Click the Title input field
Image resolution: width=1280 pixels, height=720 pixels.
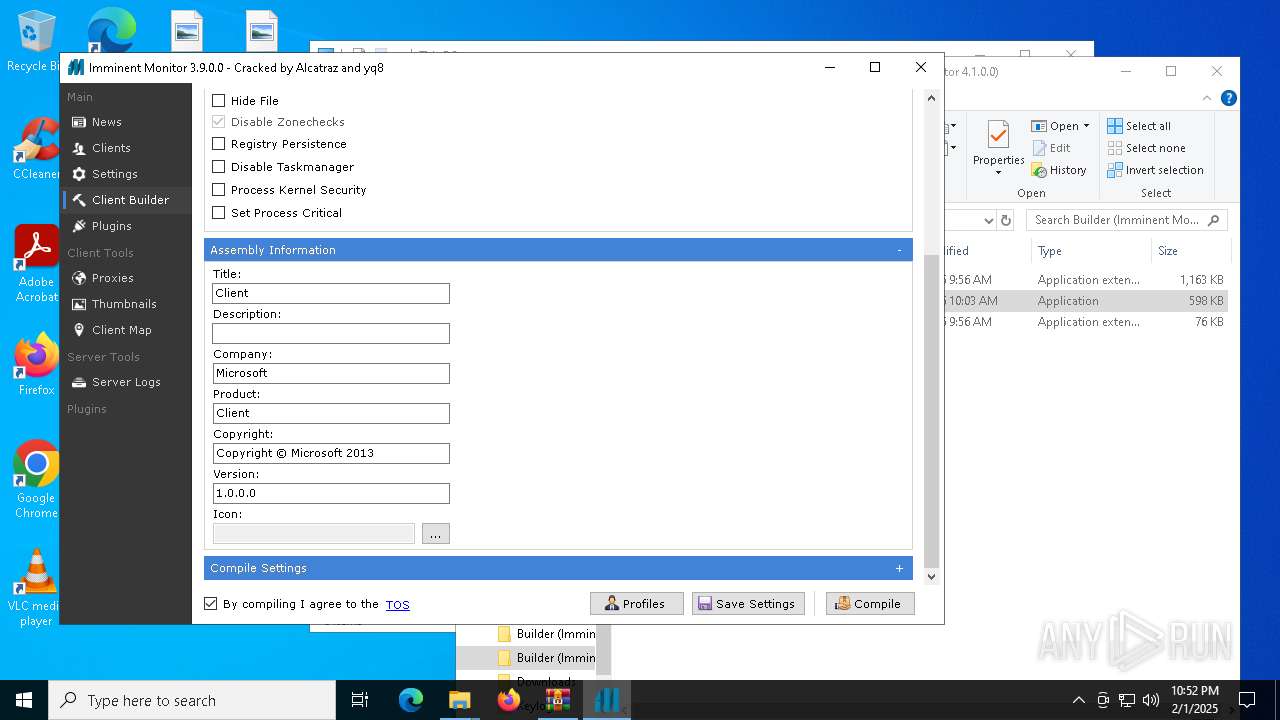pos(331,293)
